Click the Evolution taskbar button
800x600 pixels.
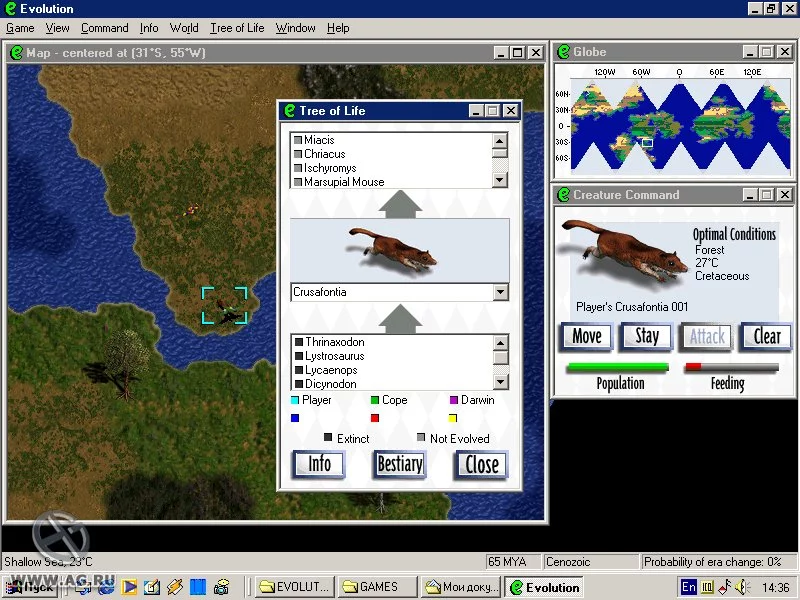(x=544, y=587)
